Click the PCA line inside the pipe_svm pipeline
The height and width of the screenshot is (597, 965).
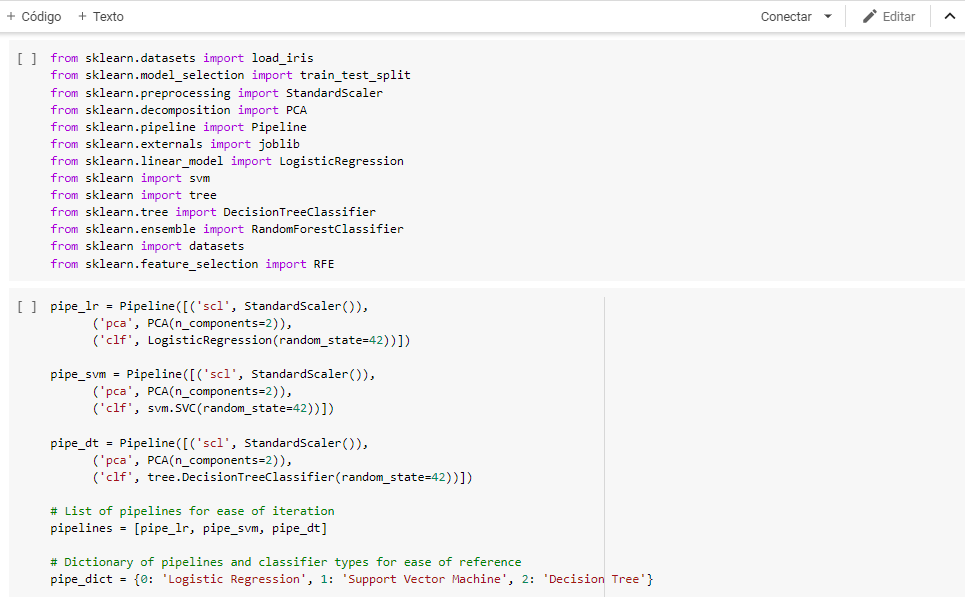tap(192, 391)
